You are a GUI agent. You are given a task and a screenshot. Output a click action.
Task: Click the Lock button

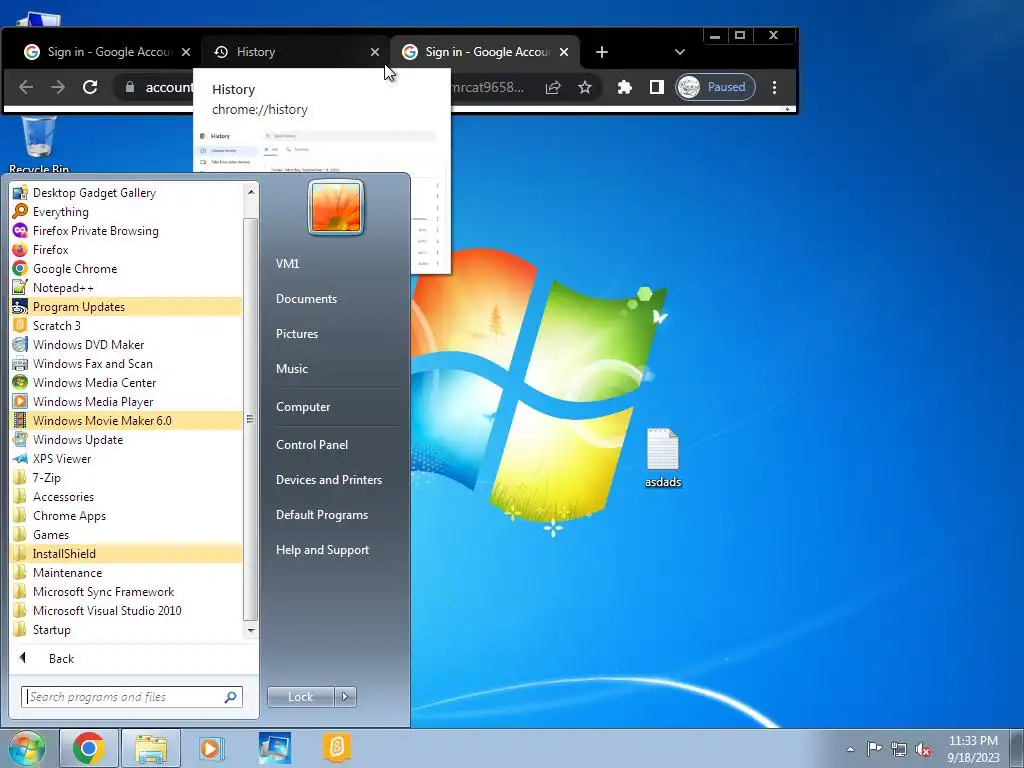(300, 697)
